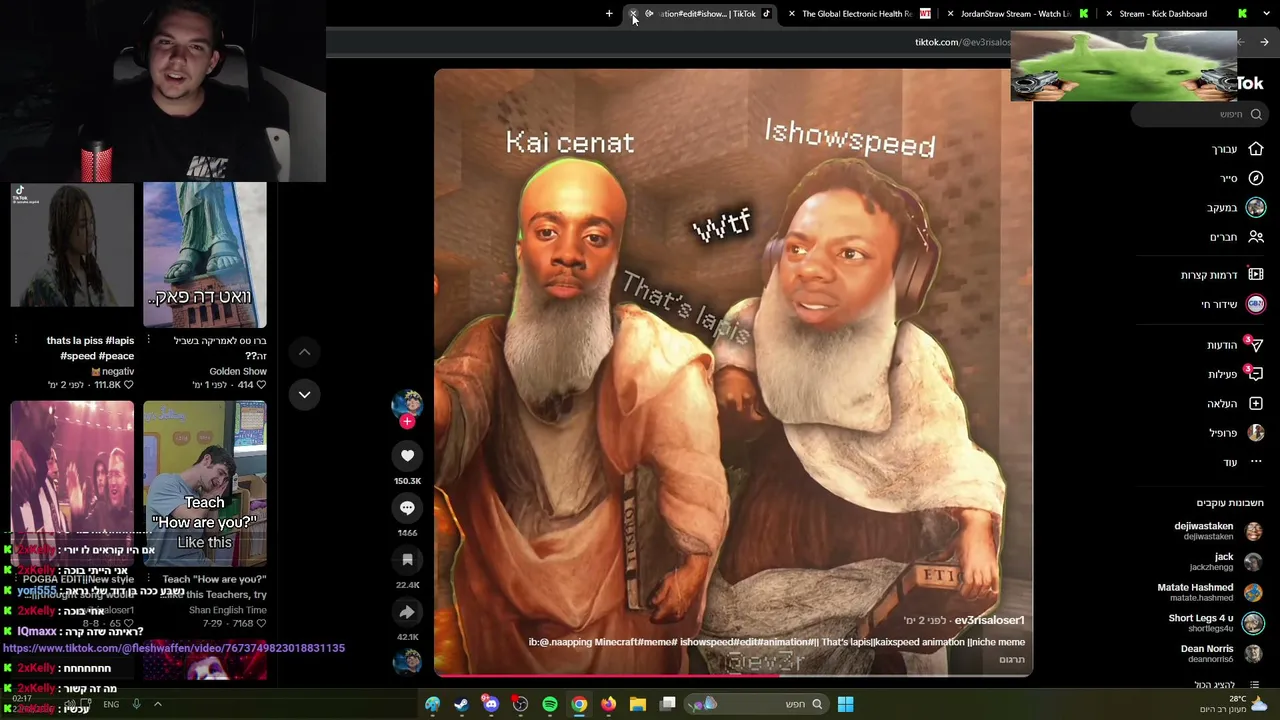The image size is (1280, 720).
Task: Open Discord from the taskbar
Action: (x=490, y=704)
